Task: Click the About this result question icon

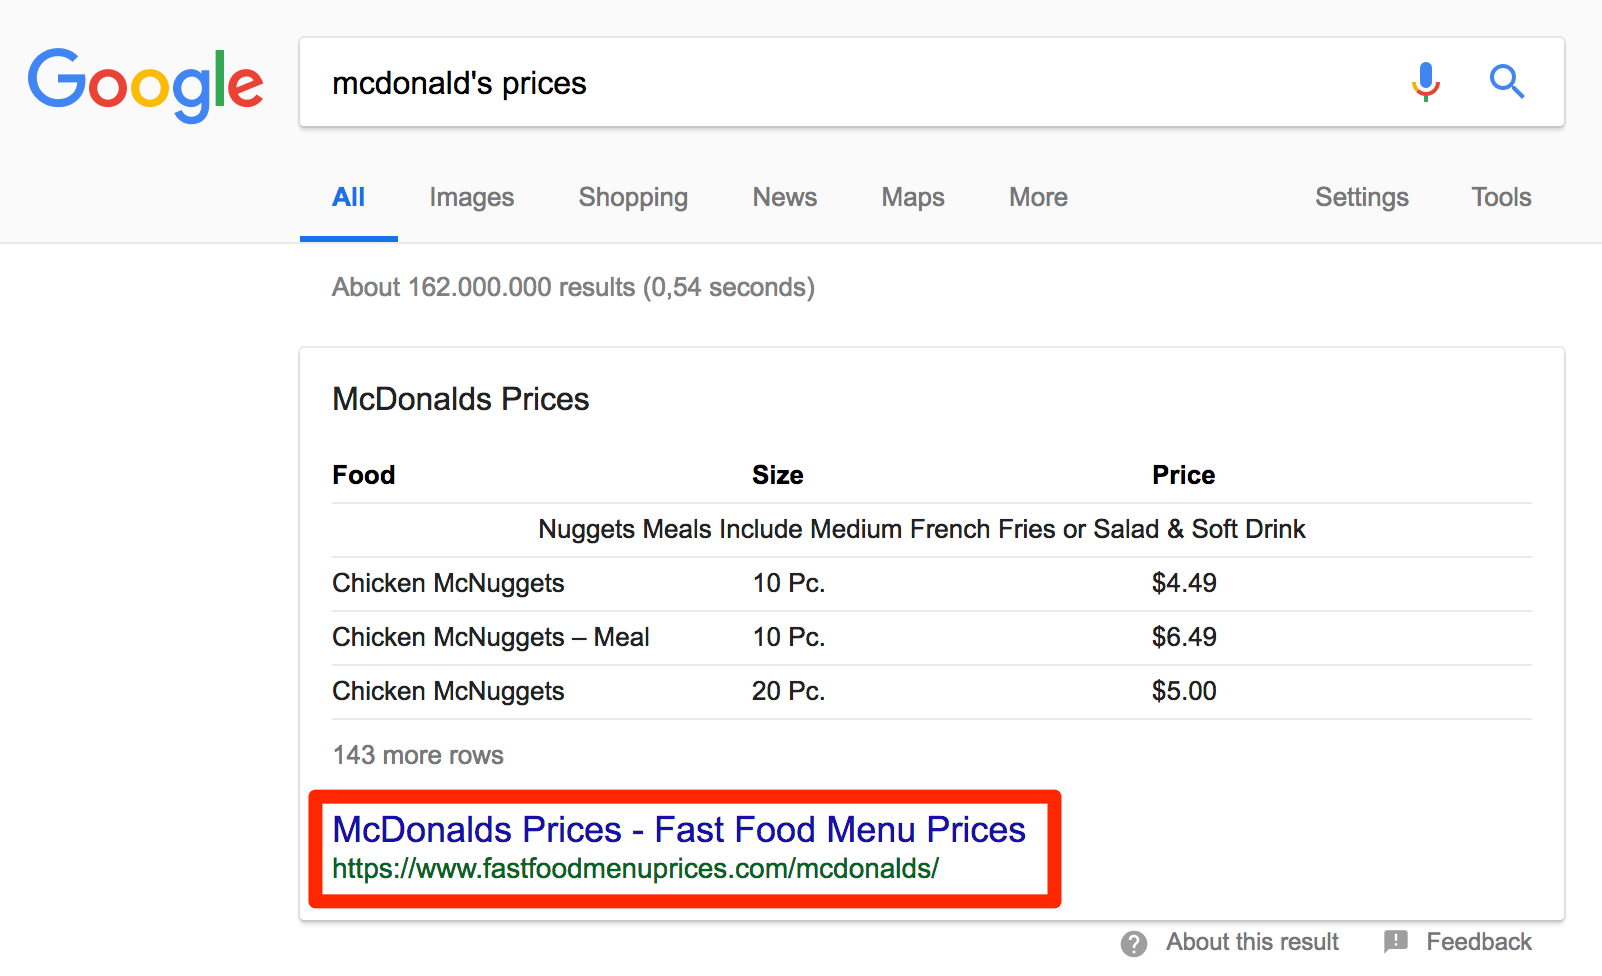Action: tap(1134, 943)
